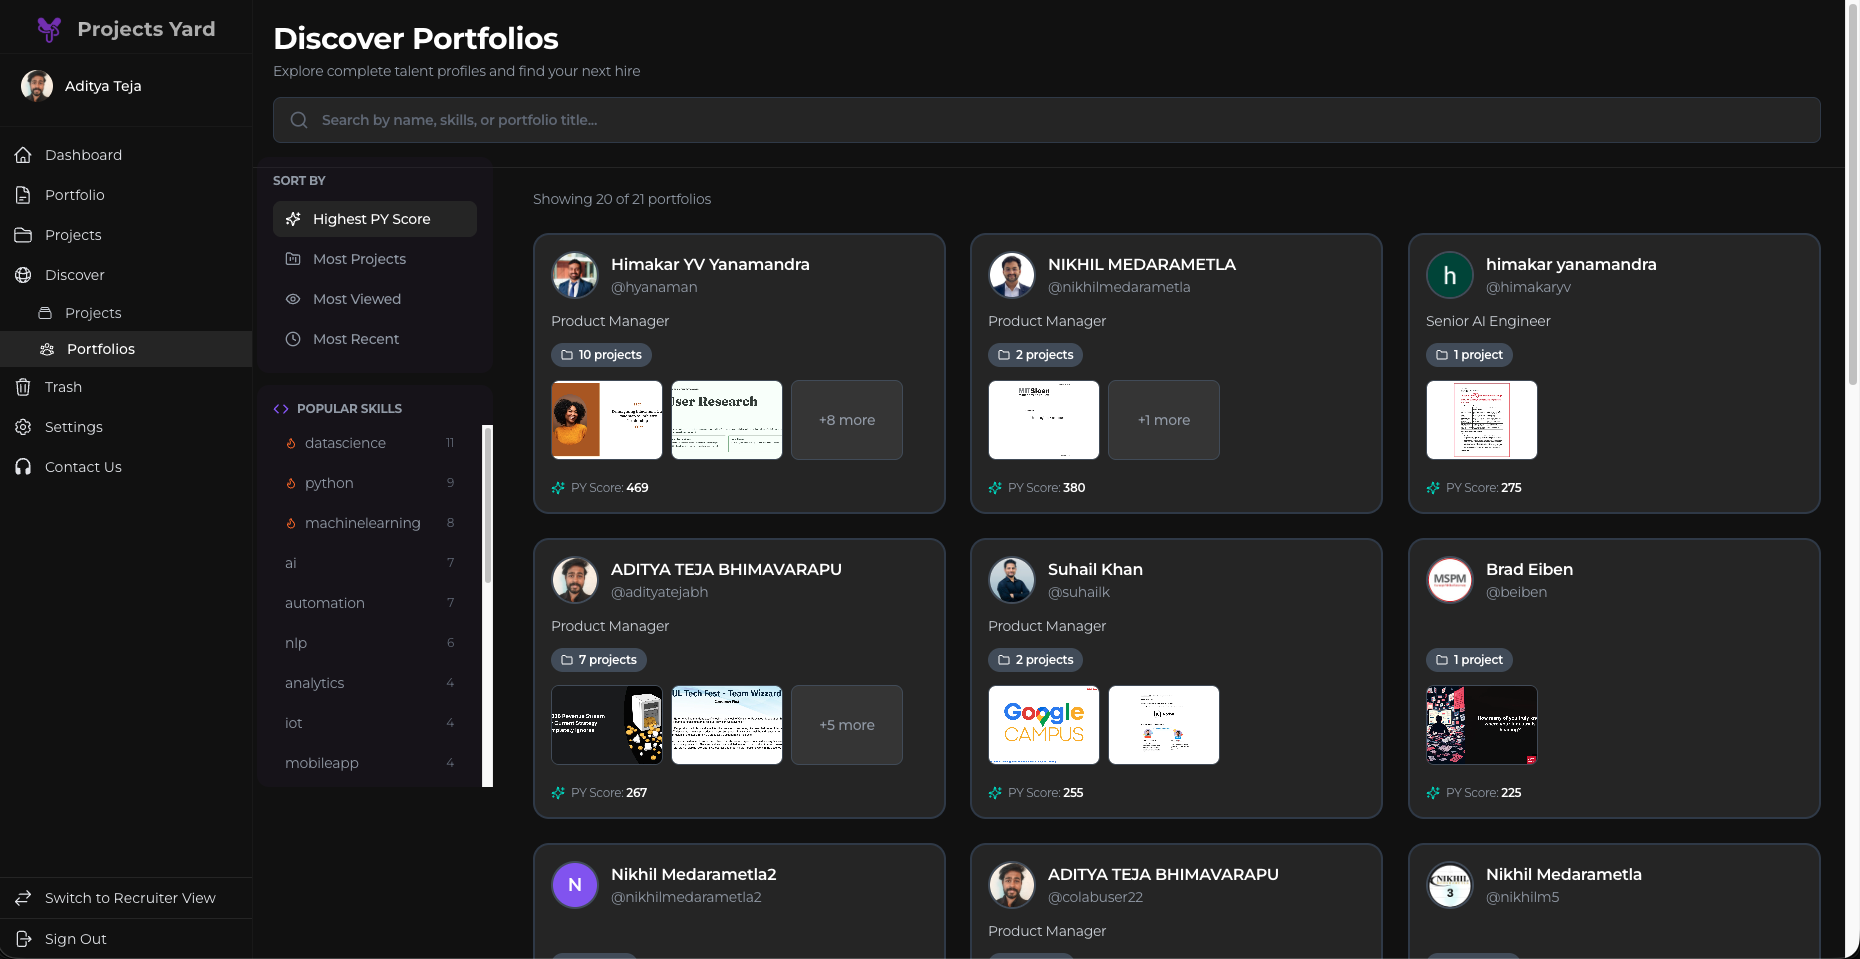The height and width of the screenshot is (959, 1860).
Task: Click Switch to Recruiter View
Action: tap(126, 898)
